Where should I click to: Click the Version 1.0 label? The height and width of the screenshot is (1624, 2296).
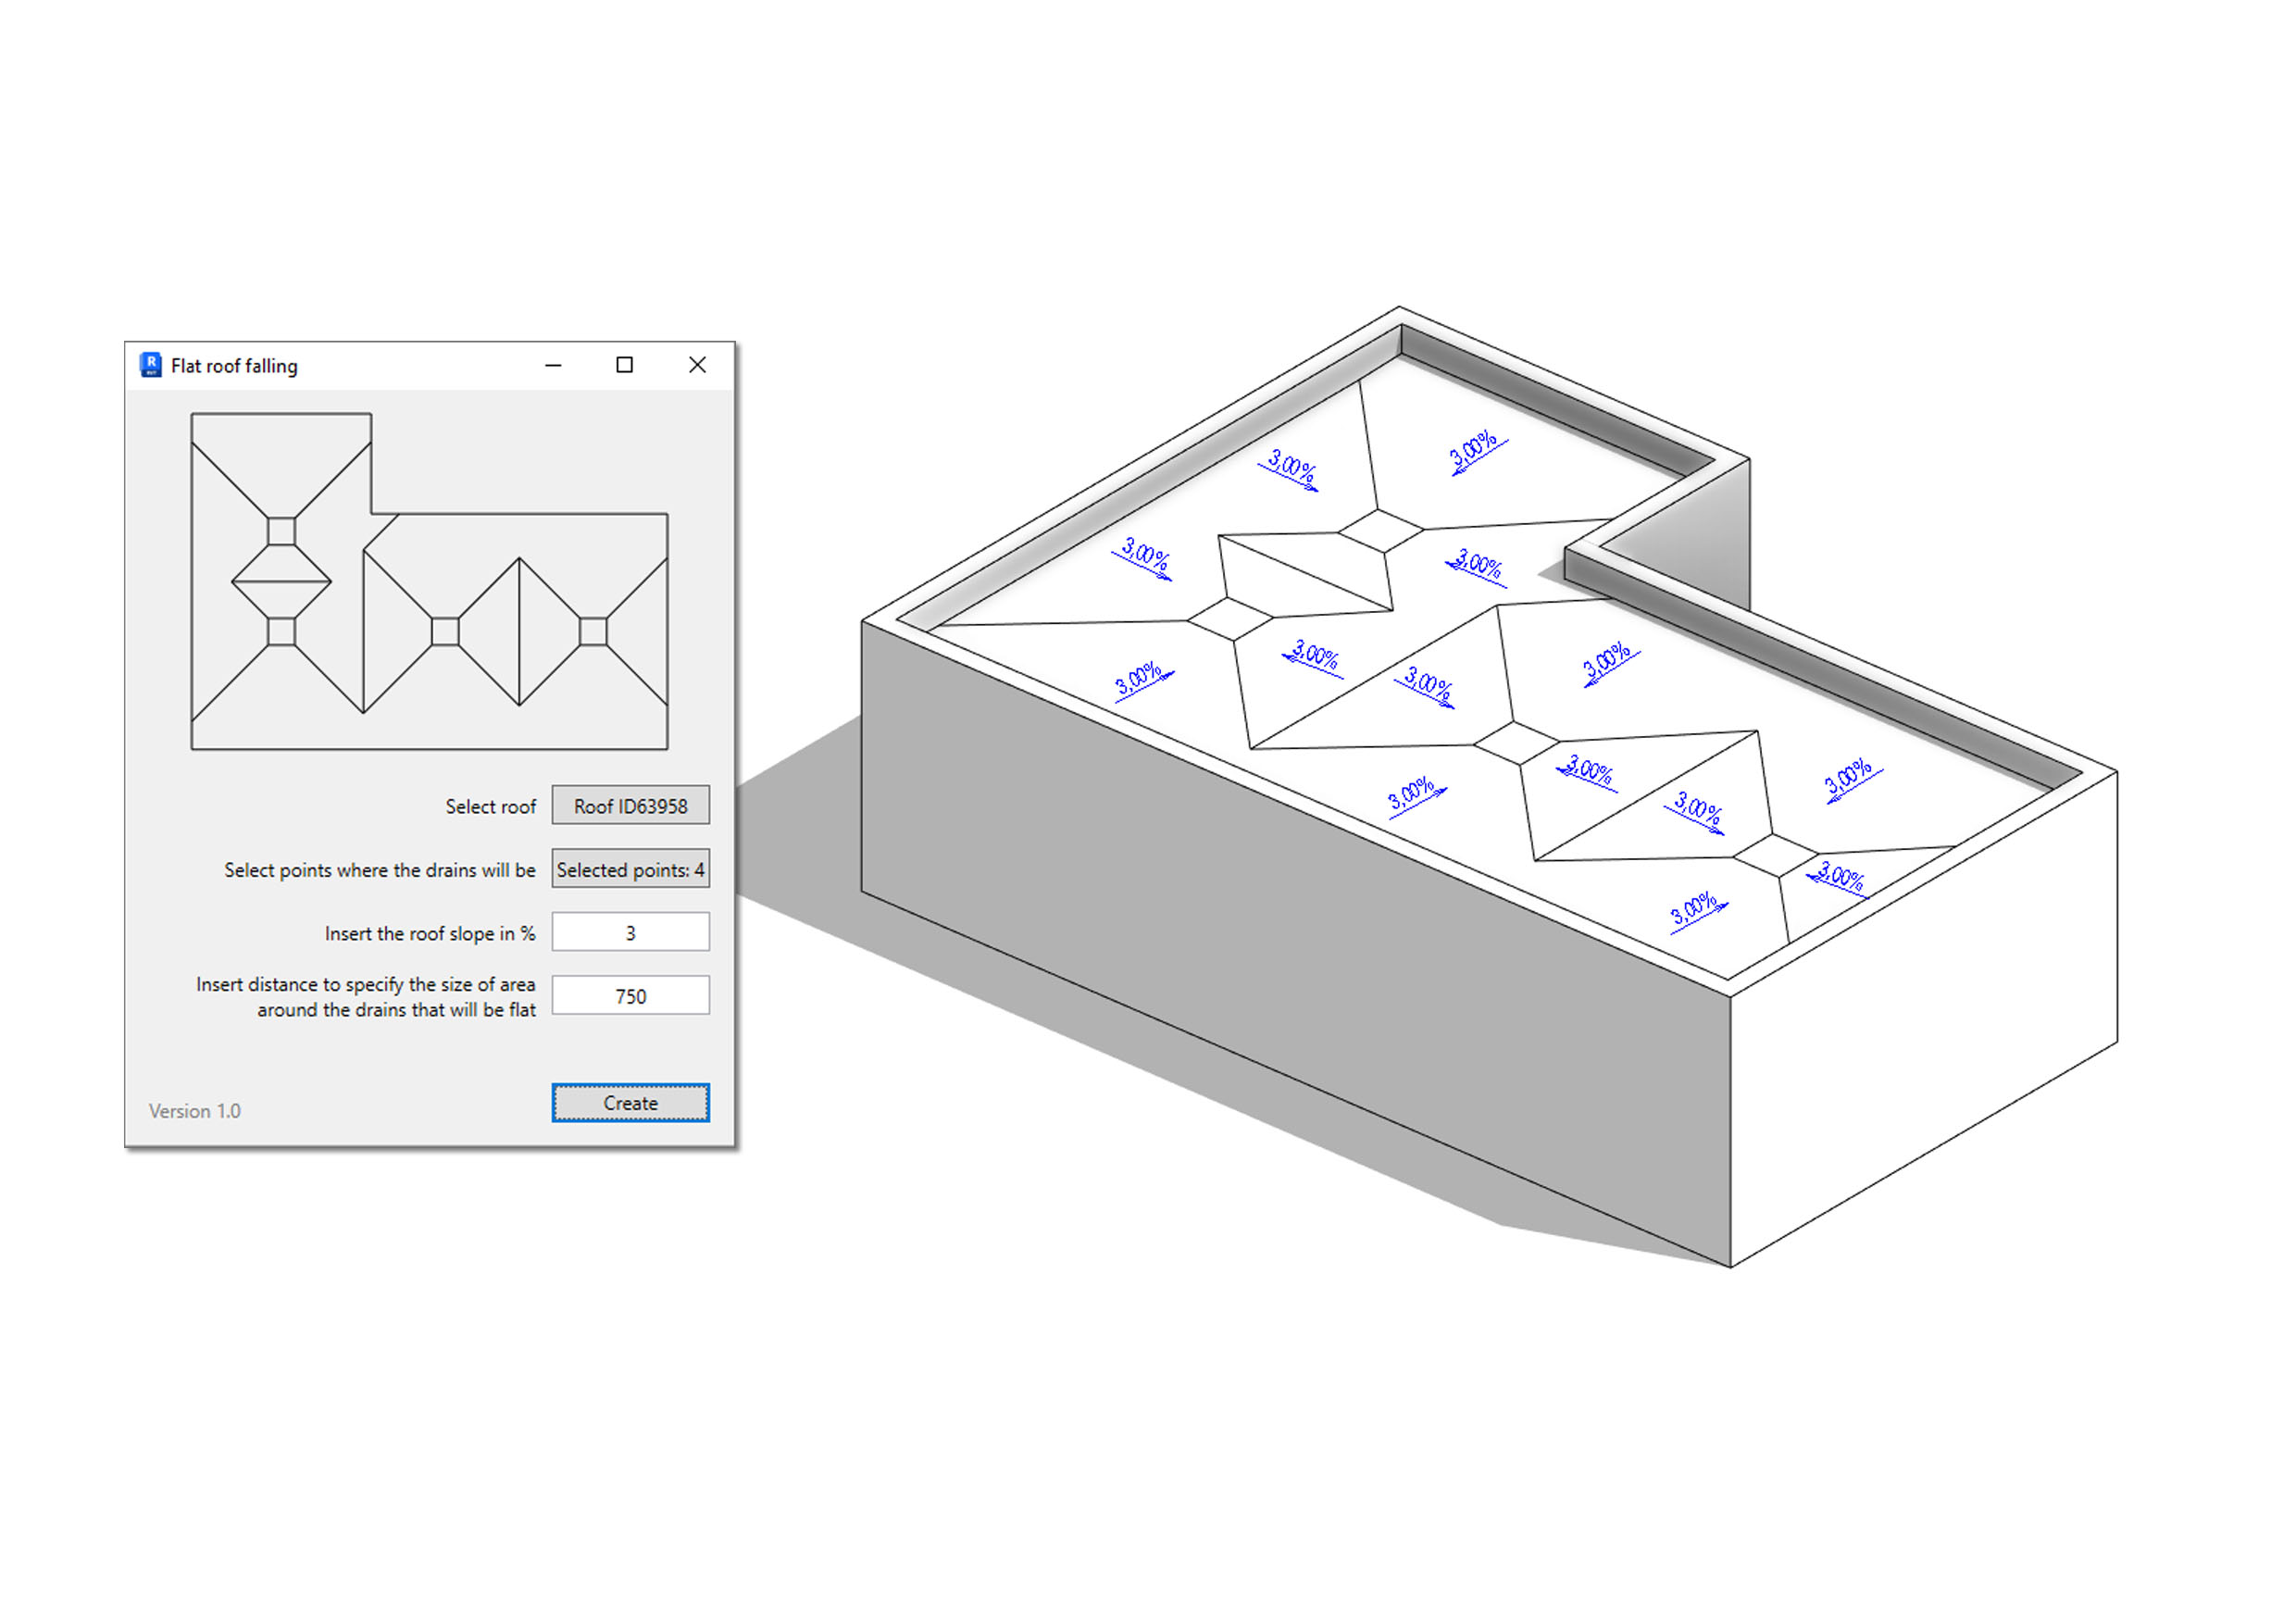195,1111
